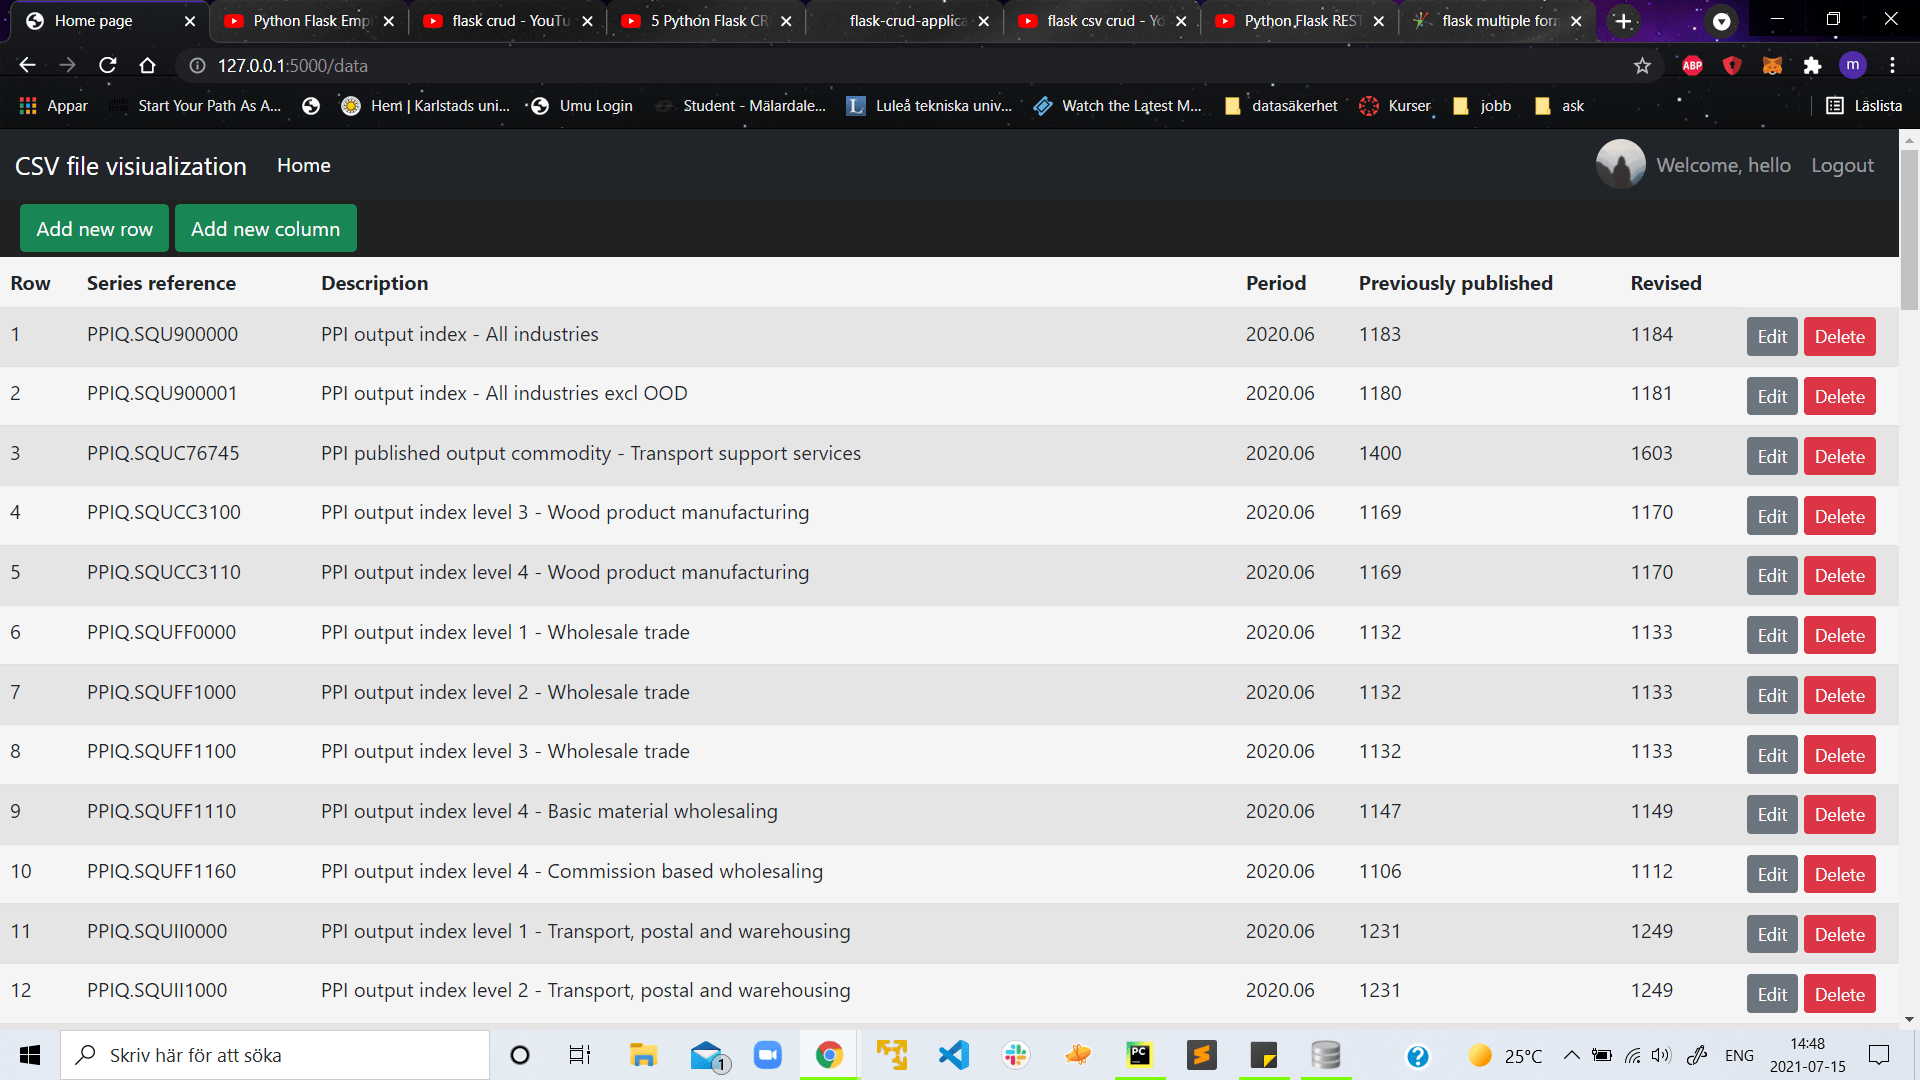Switch to the flask-crud-application tab
This screenshot has width=1920, height=1080.
(x=906, y=21)
